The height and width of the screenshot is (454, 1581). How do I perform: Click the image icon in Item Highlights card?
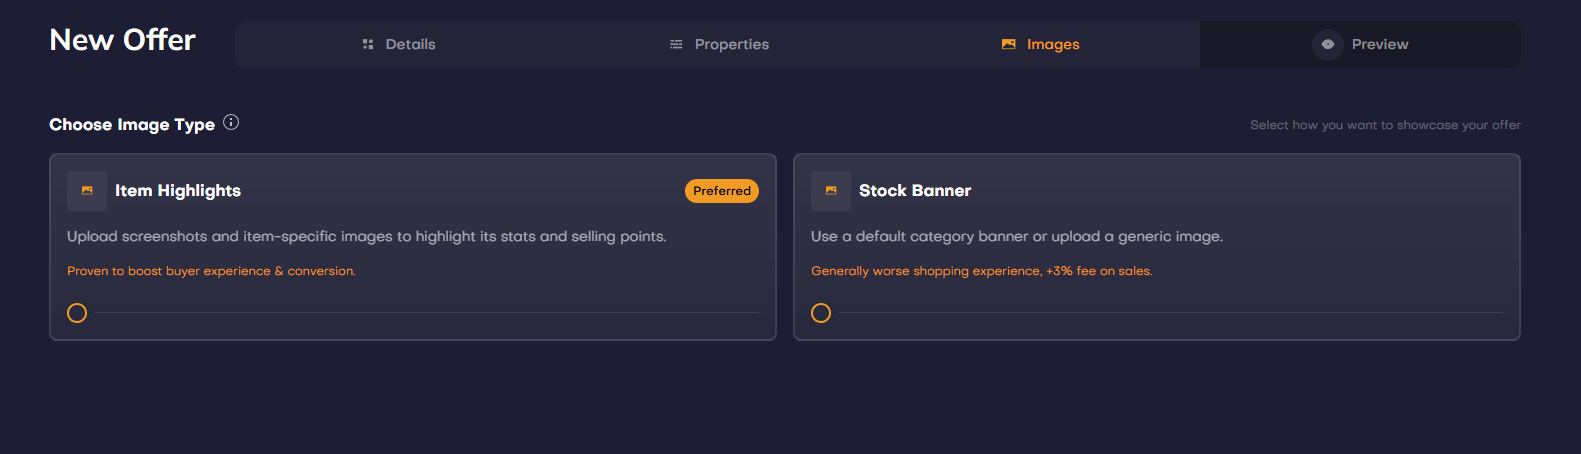[x=87, y=191]
